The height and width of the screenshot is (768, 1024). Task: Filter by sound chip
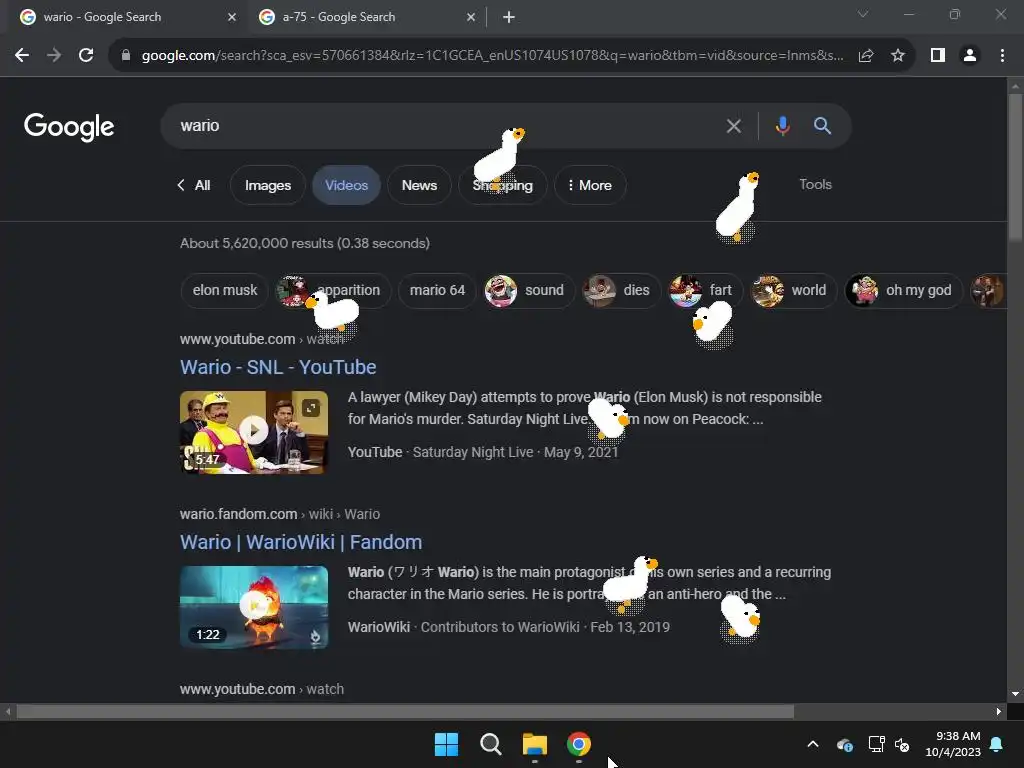[x=528, y=290]
